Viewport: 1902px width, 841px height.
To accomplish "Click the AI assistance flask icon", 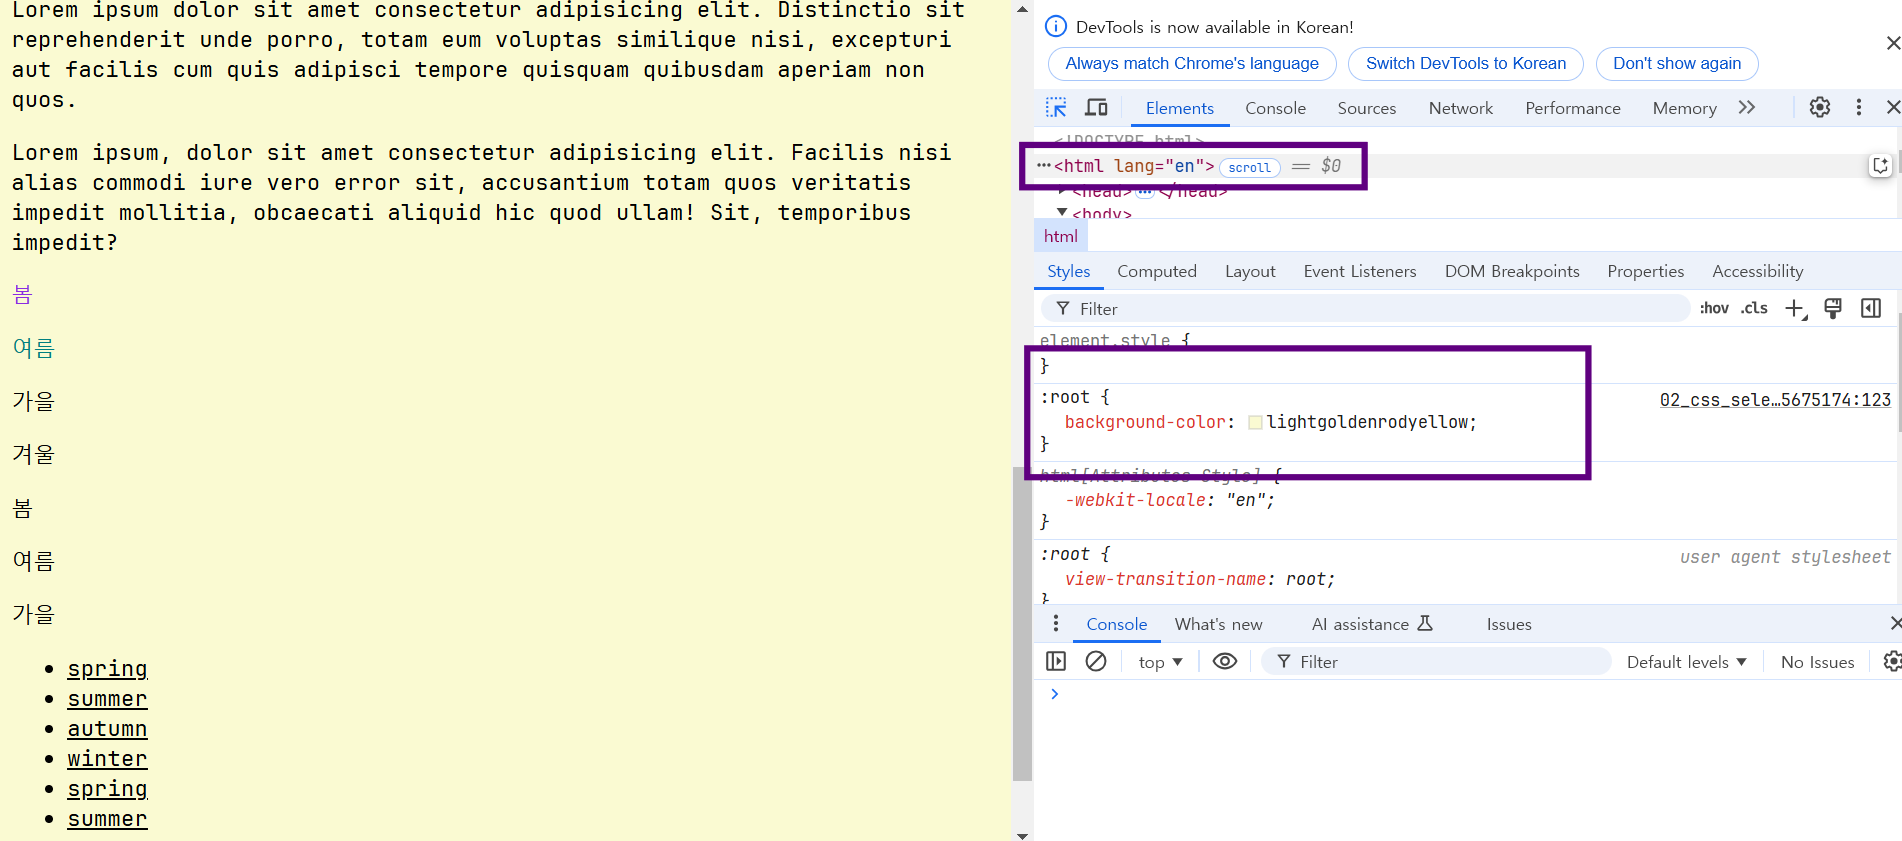I will [x=1425, y=623].
